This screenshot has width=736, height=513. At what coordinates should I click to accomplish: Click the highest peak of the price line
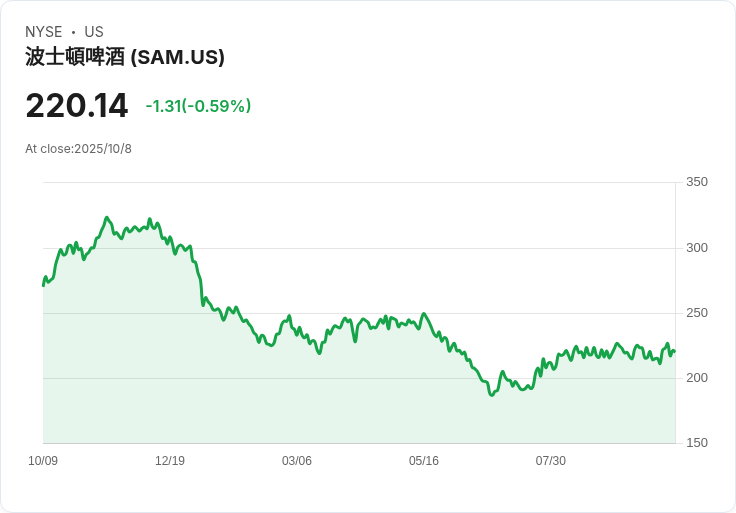point(107,217)
